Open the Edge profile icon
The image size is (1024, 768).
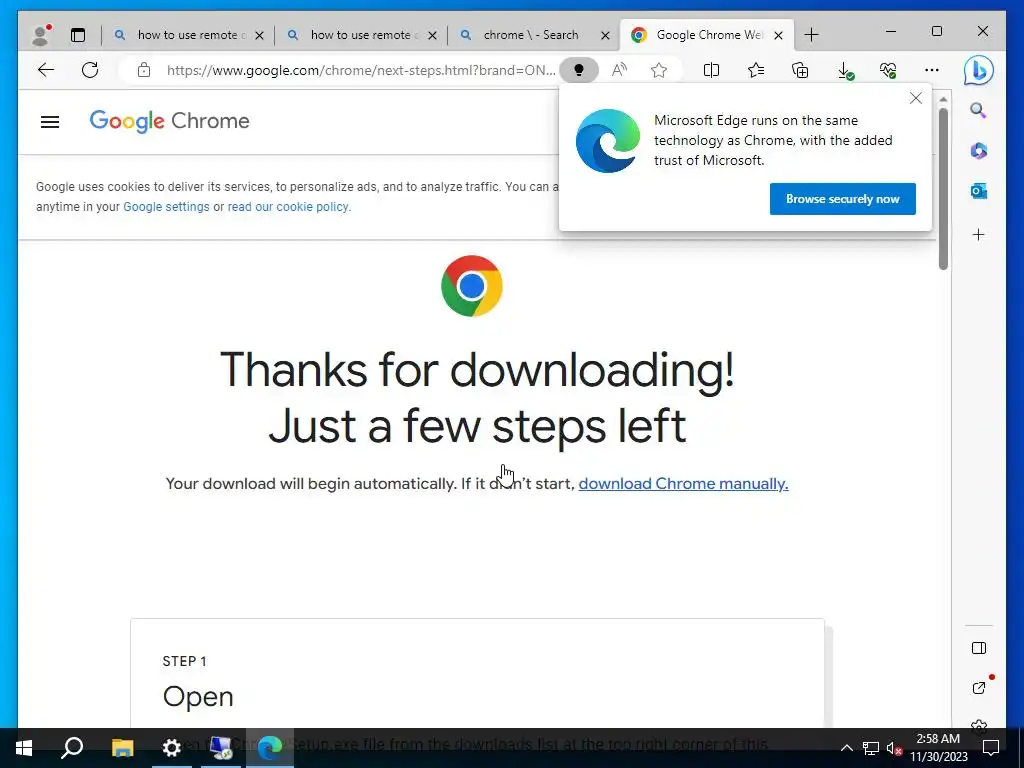(41, 35)
